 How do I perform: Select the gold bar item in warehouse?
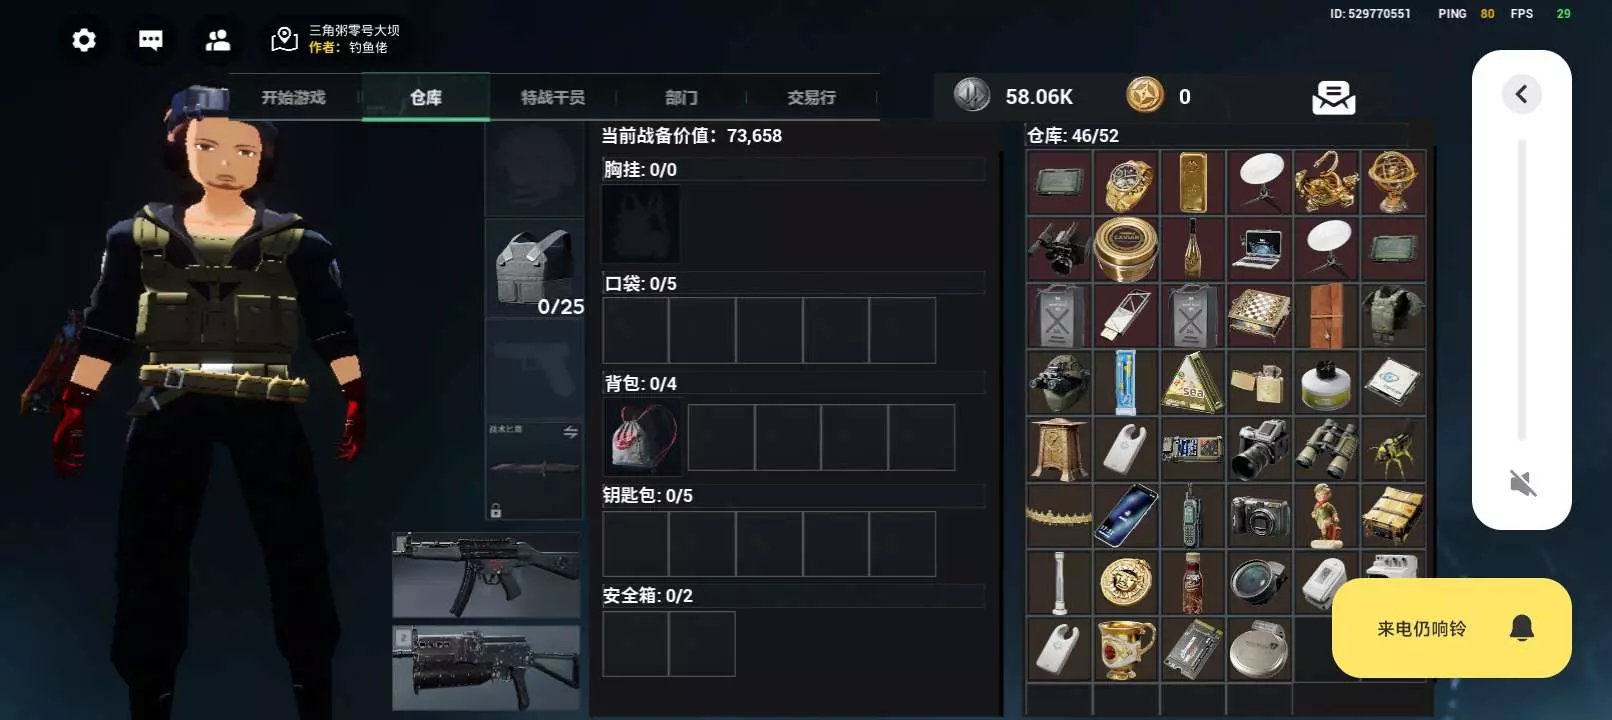point(1193,182)
